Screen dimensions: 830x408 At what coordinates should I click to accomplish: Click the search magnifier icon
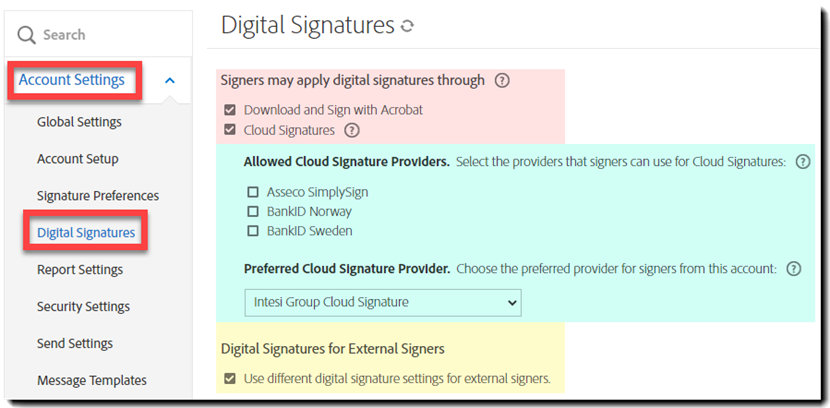tap(26, 35)
